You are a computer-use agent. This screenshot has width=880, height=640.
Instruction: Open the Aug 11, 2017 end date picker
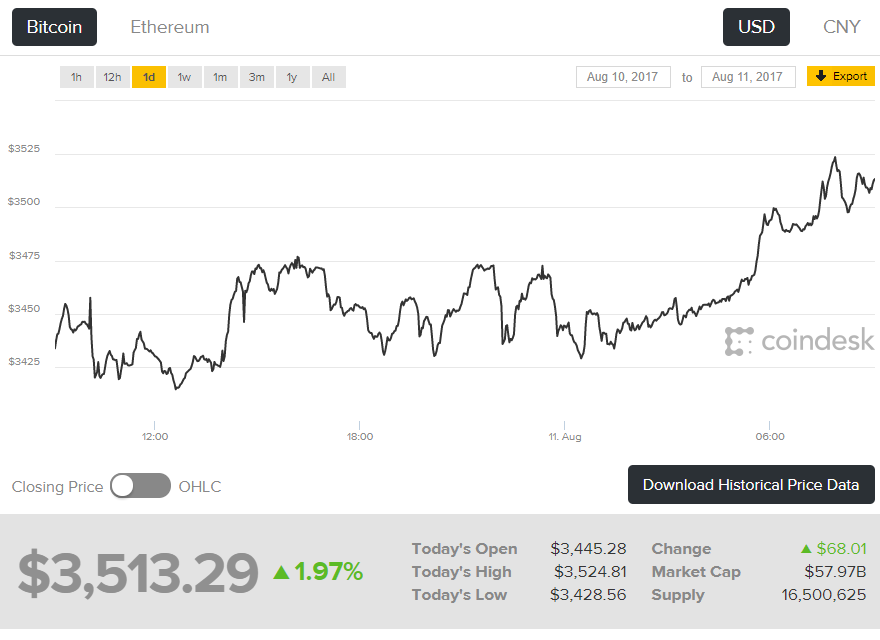[748, 77]
